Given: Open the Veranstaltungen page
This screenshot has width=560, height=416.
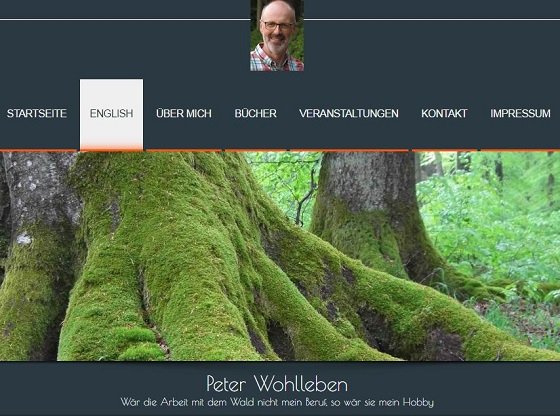Looking at the screenshot, I should [349, 114].
